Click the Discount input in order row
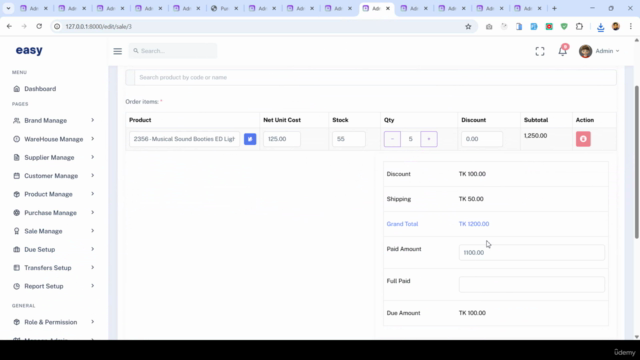The height and width of the screenshot is (360, 640). (x=482, y=139)
